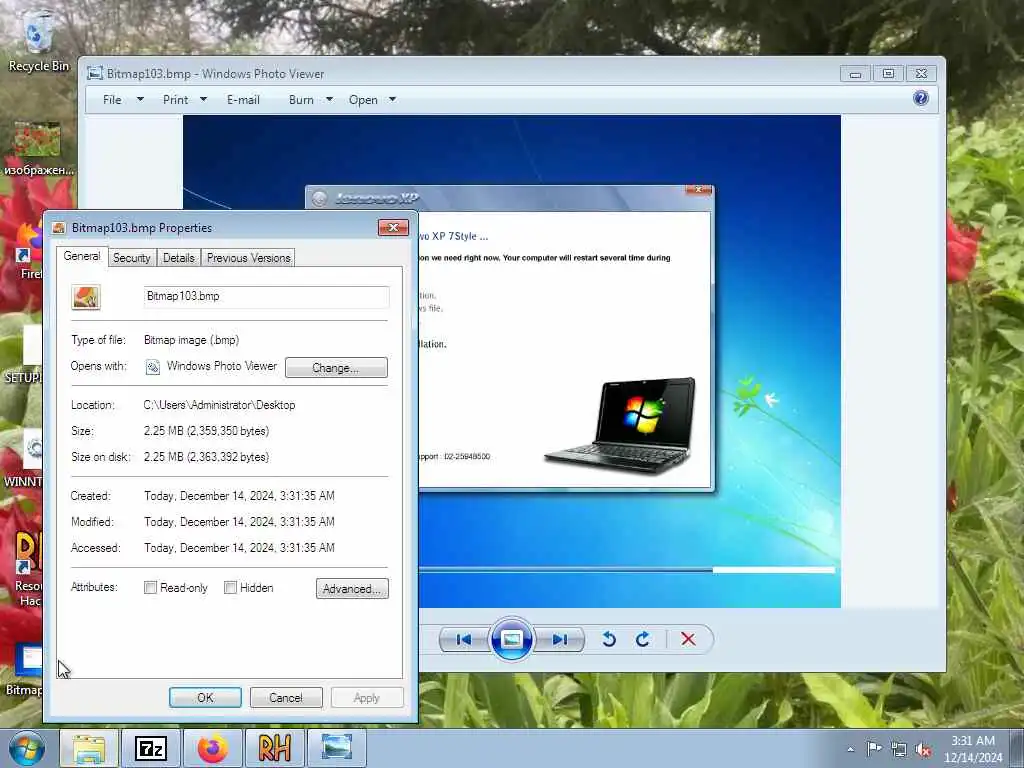Open Action Center flag icon
This screenshot has width=1024, height=768.
874,749
